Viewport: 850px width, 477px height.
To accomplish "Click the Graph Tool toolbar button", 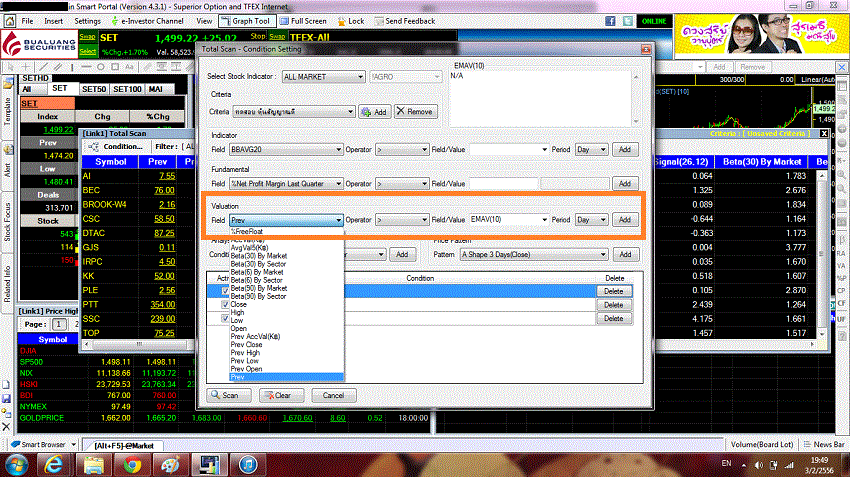I will (247, 21).
